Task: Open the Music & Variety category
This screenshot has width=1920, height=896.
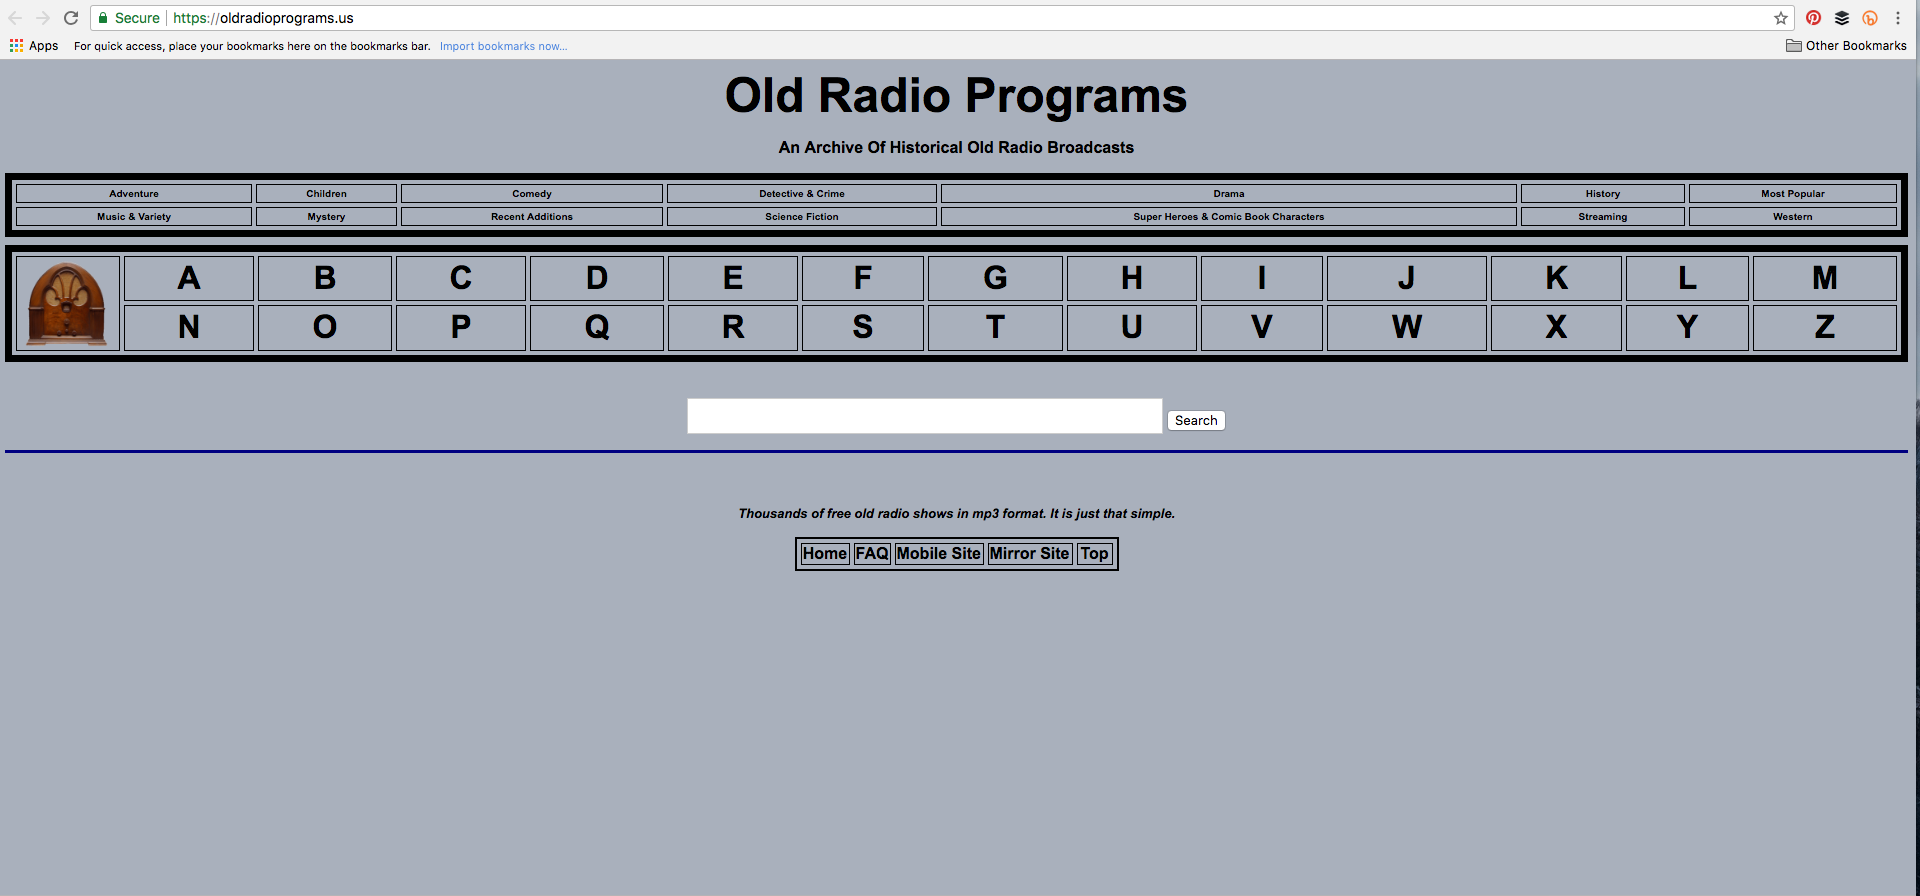Action: click(134, 217)
